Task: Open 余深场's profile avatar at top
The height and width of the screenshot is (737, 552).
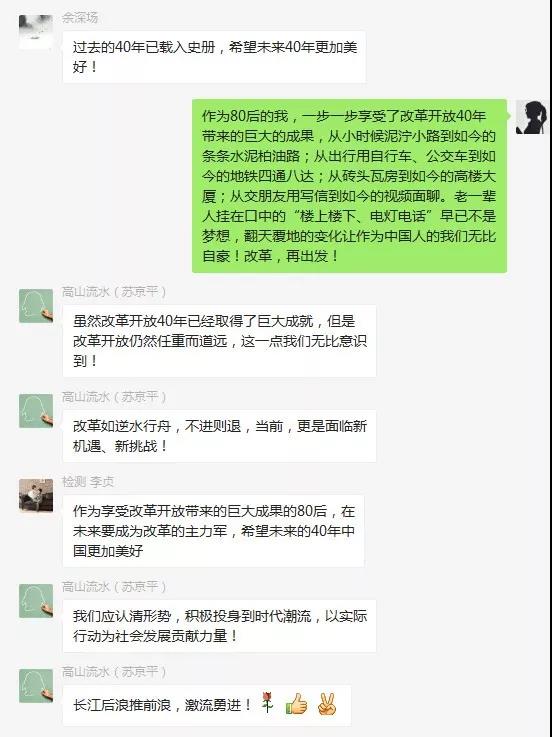Action: coord(36,31)
